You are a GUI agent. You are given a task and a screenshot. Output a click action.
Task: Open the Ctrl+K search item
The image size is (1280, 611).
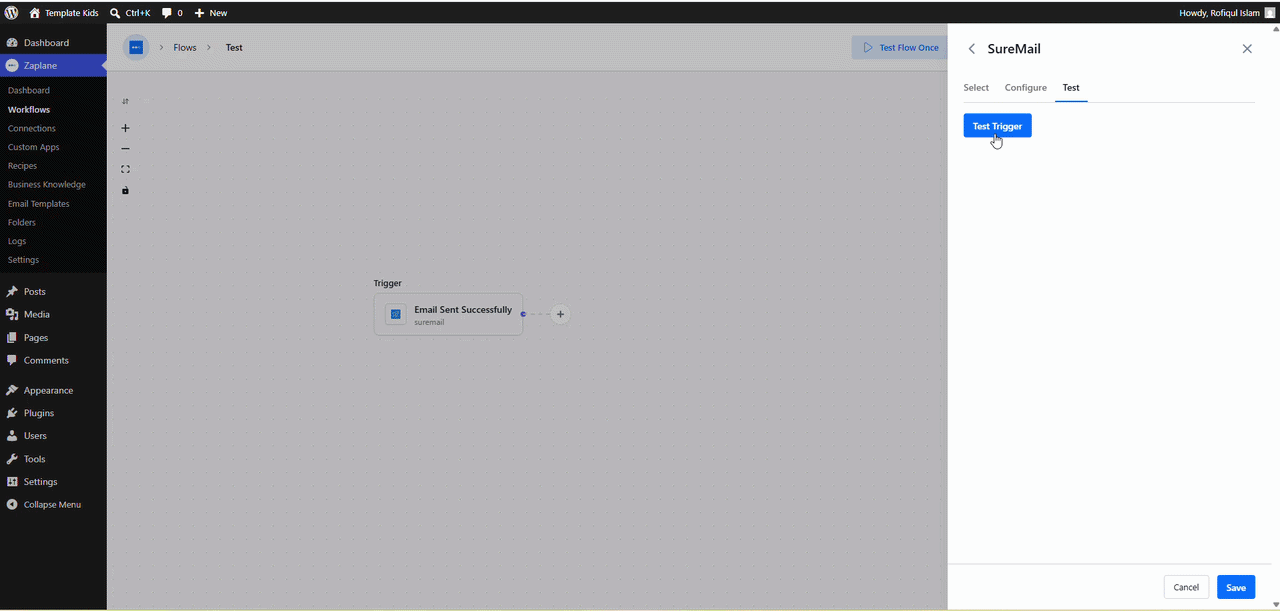[129, 13]
